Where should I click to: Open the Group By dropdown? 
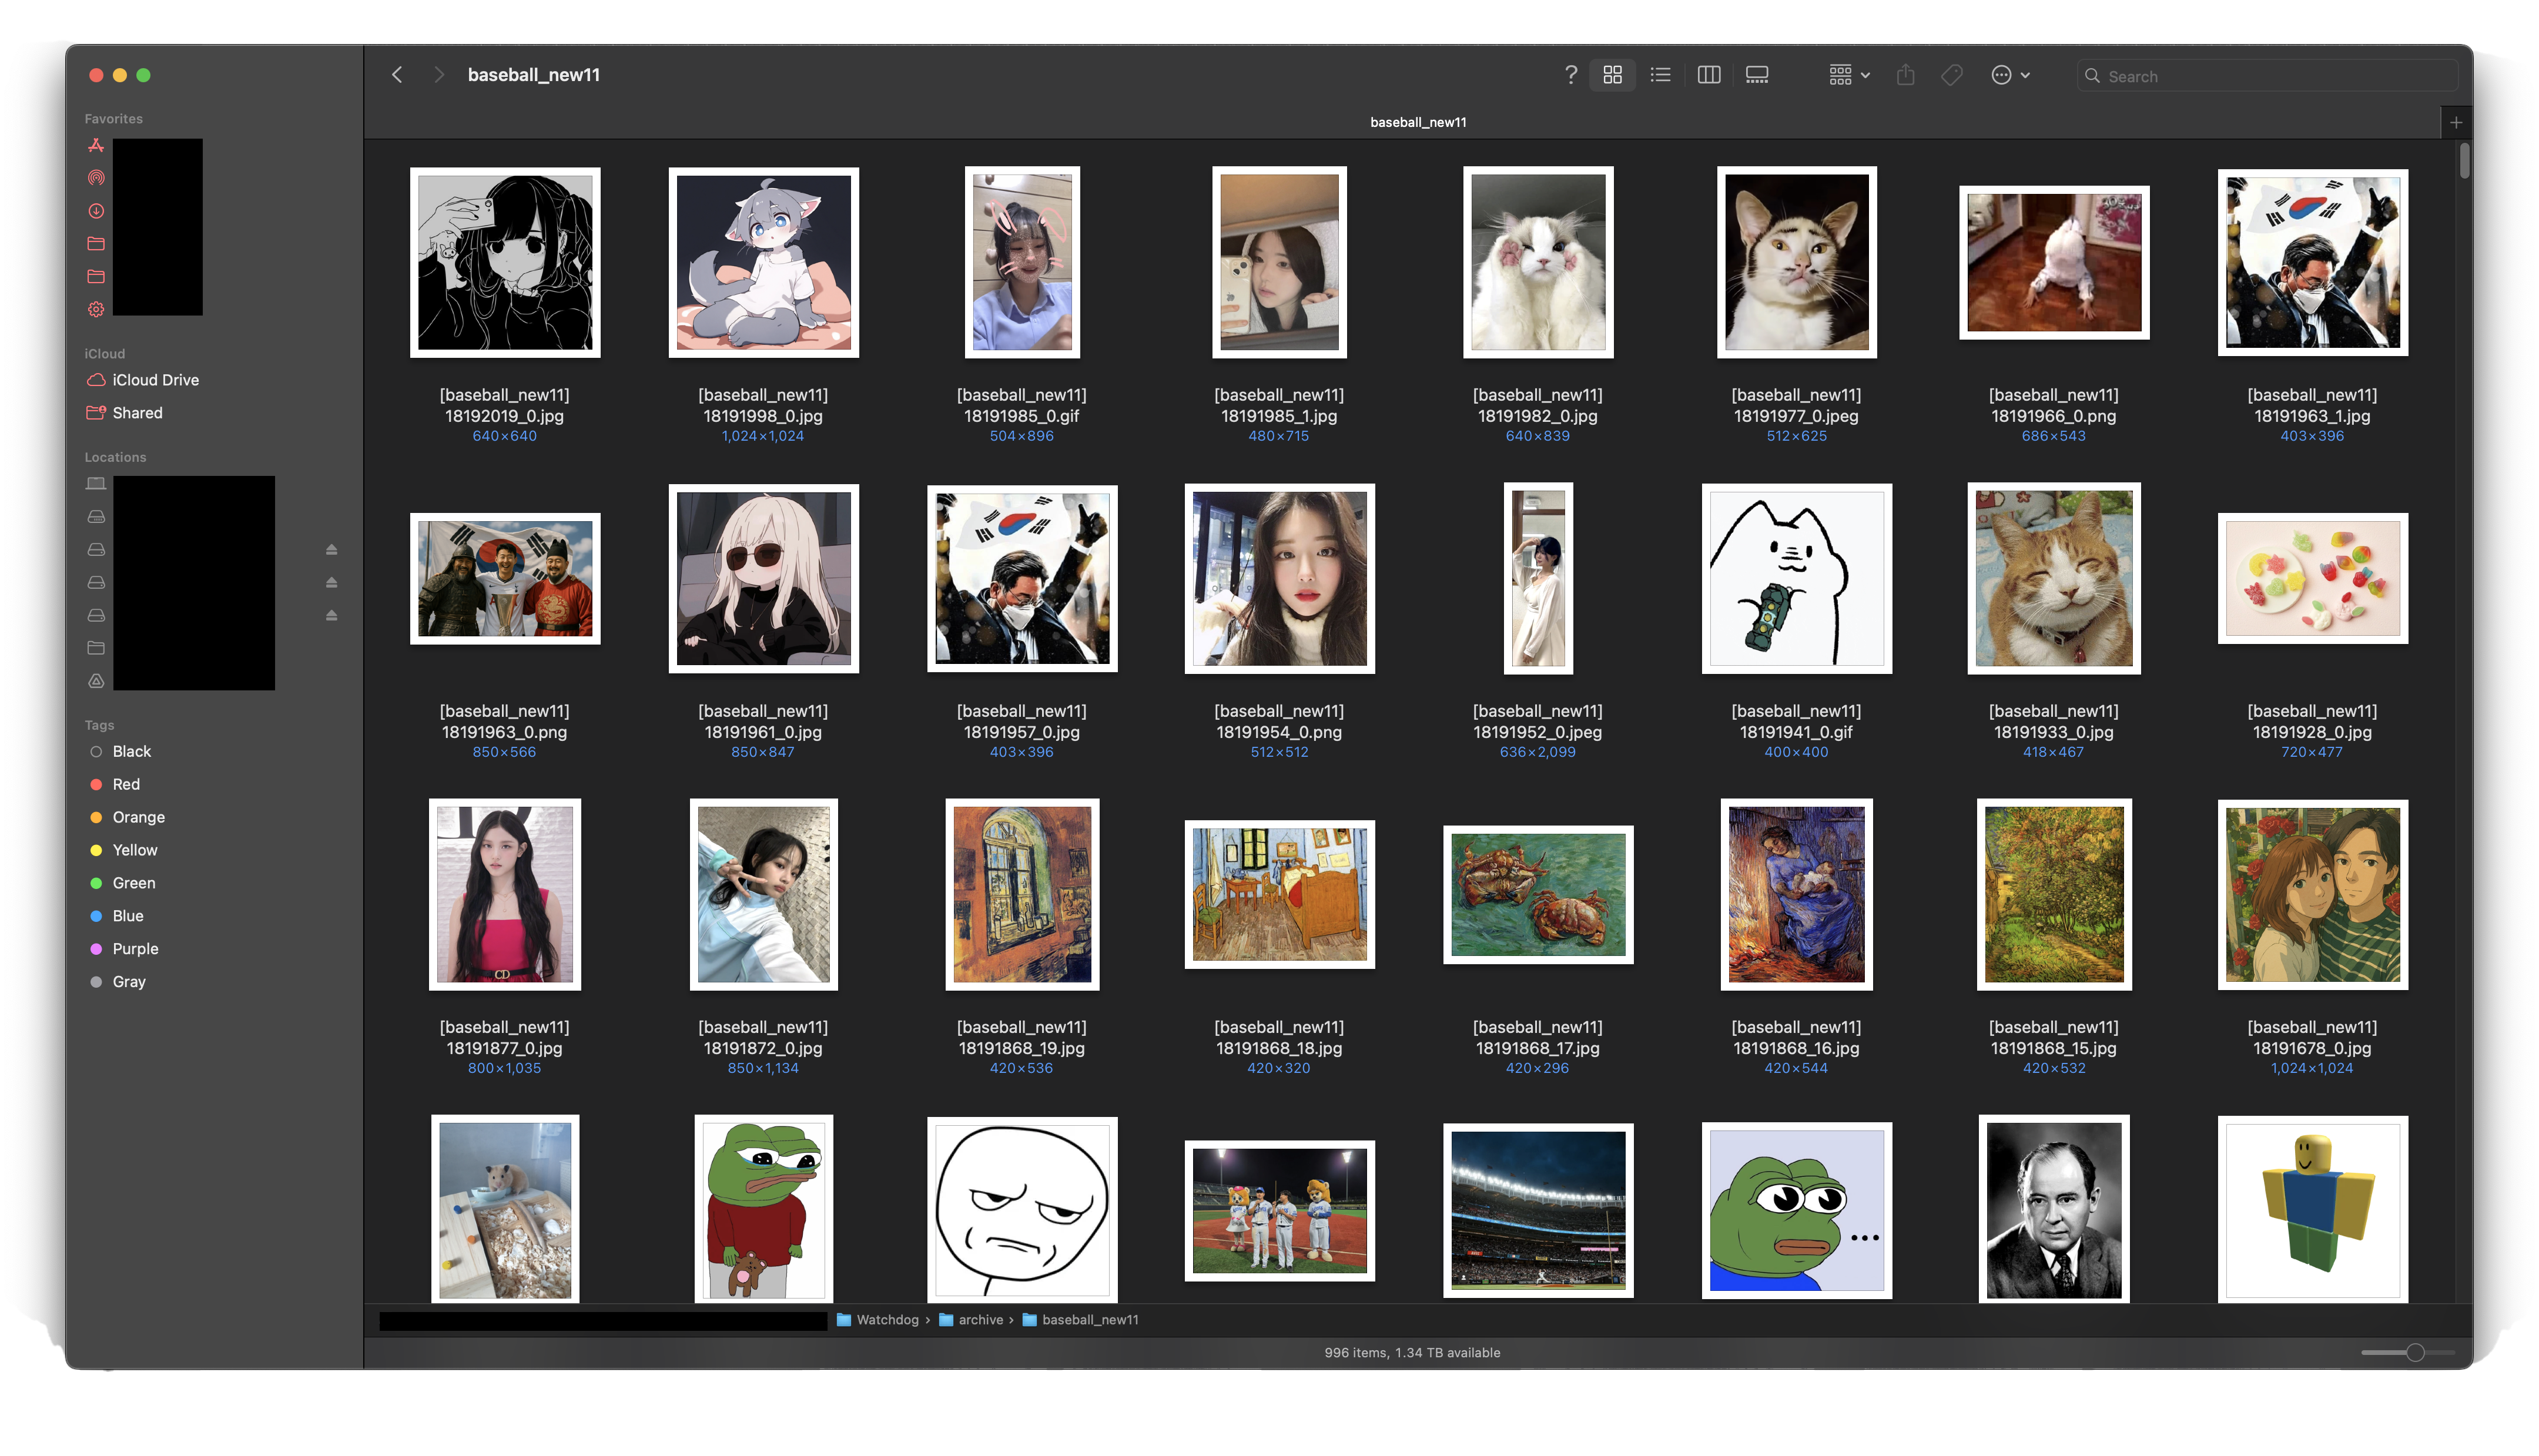[x=1849, y=75]
